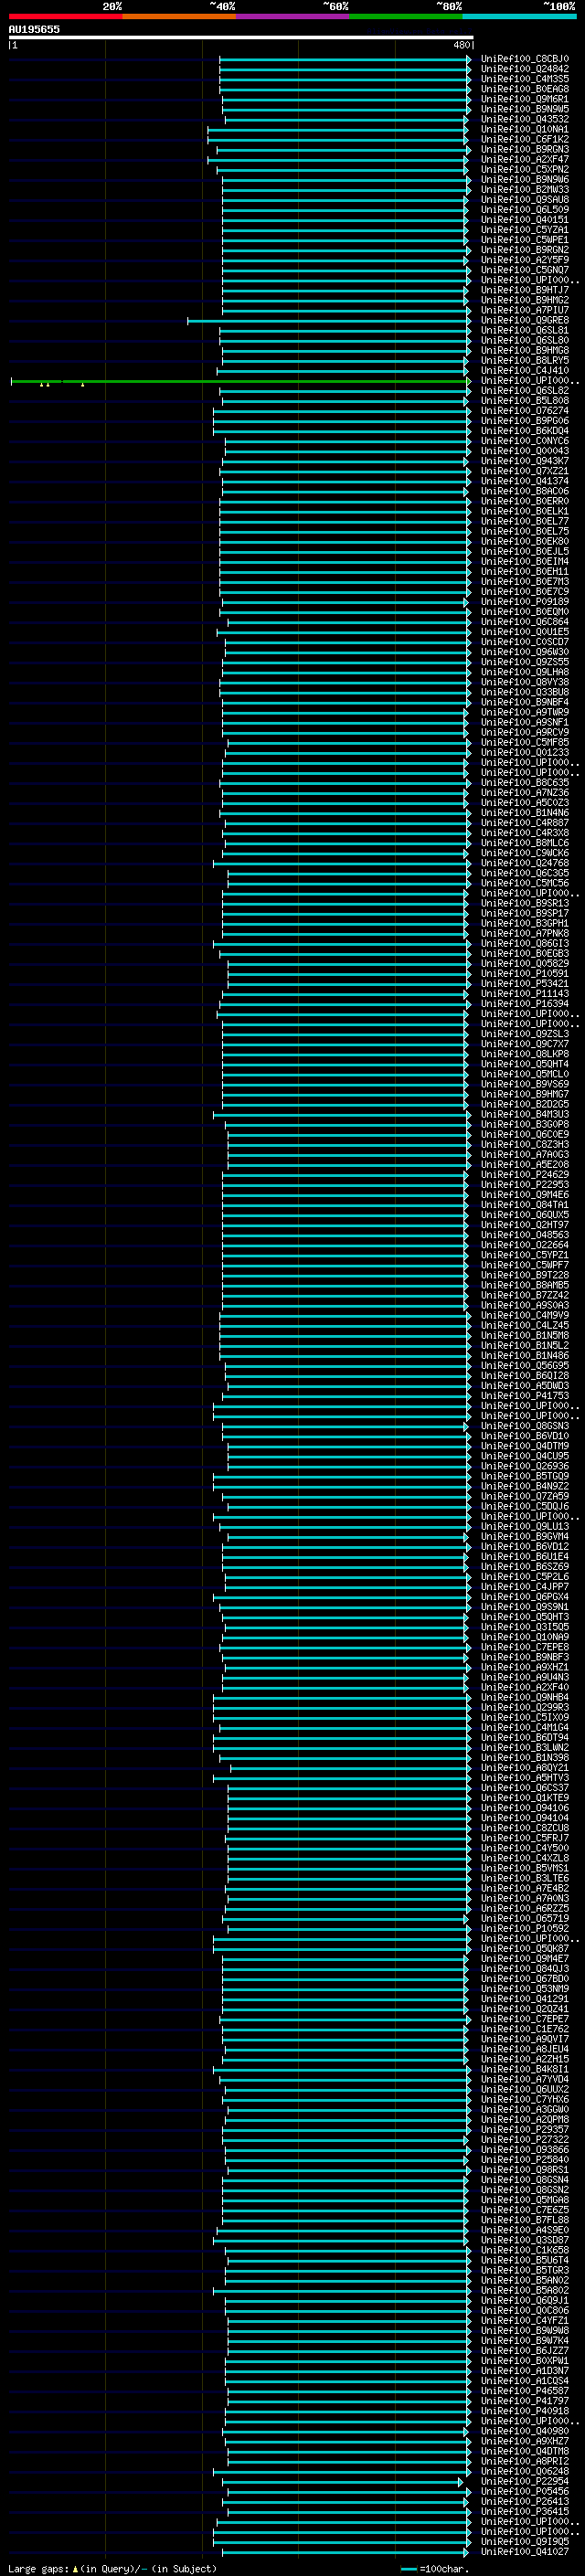Click hit UniRef100_C4J410
585x2576 pixels.
point(524,370)
